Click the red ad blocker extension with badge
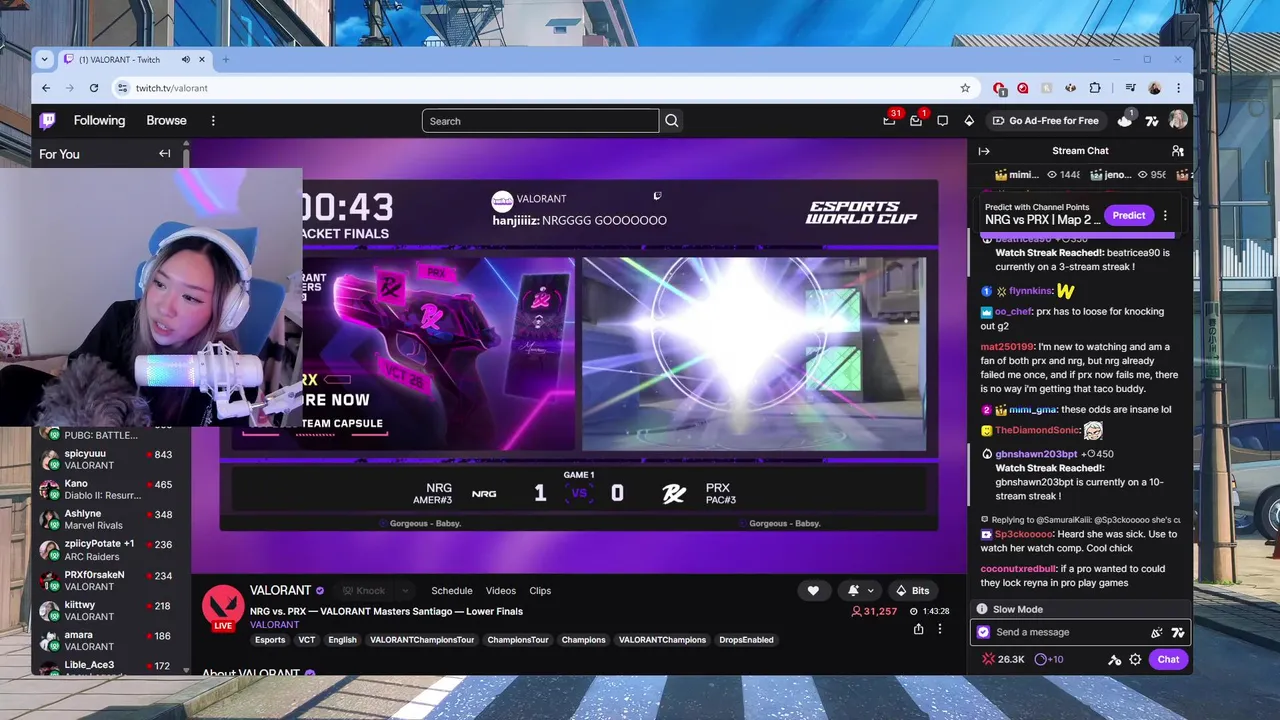 pyautogui.click(x=999, y=88)
